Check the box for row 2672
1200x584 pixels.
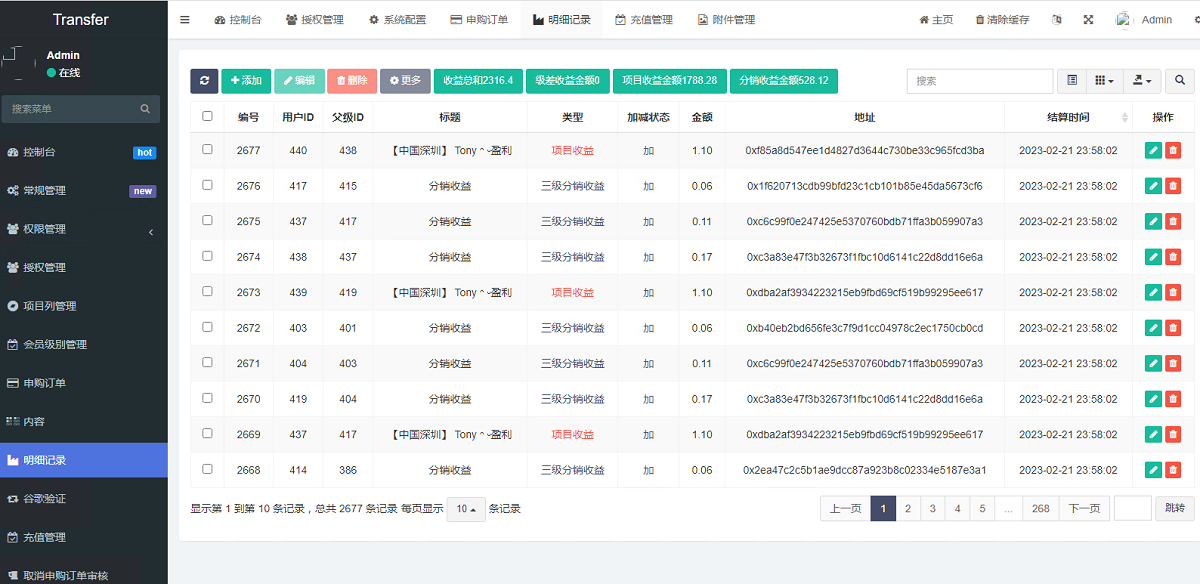(x=208, y=327)
